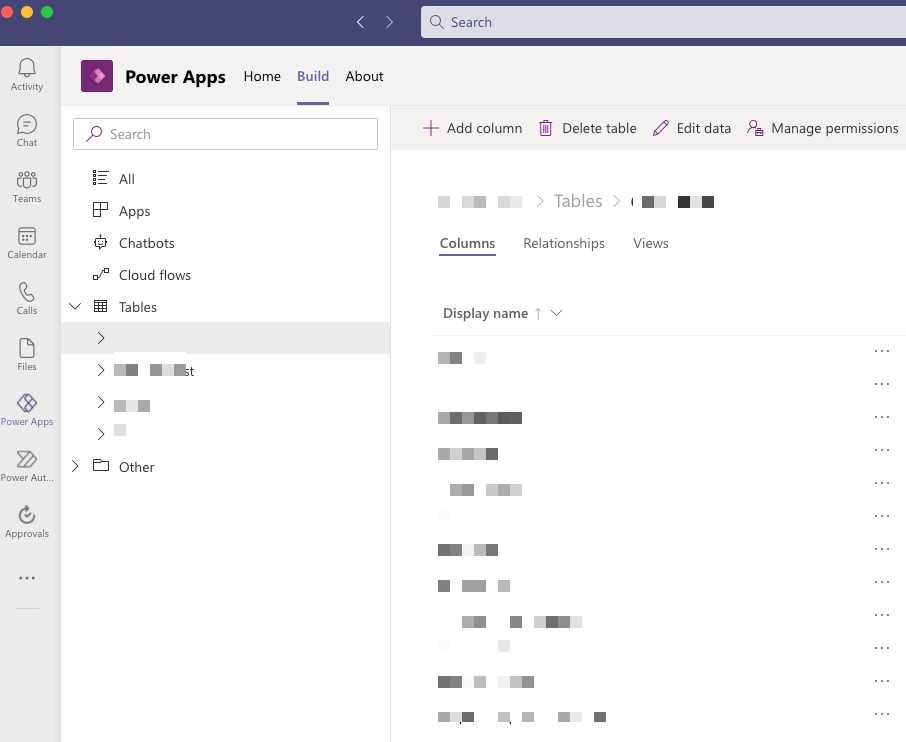Viewport: 906px width, 742px height.
Task: Click the Tables breadcrumb link
Action: point(578,201)
